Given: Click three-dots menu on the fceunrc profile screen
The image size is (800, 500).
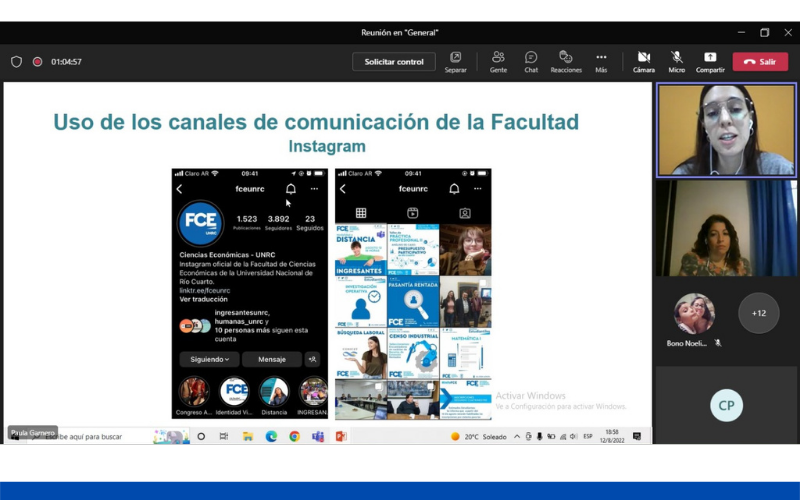Looking at the screenshot, I should pyautogui.click(x=314, y=189).
